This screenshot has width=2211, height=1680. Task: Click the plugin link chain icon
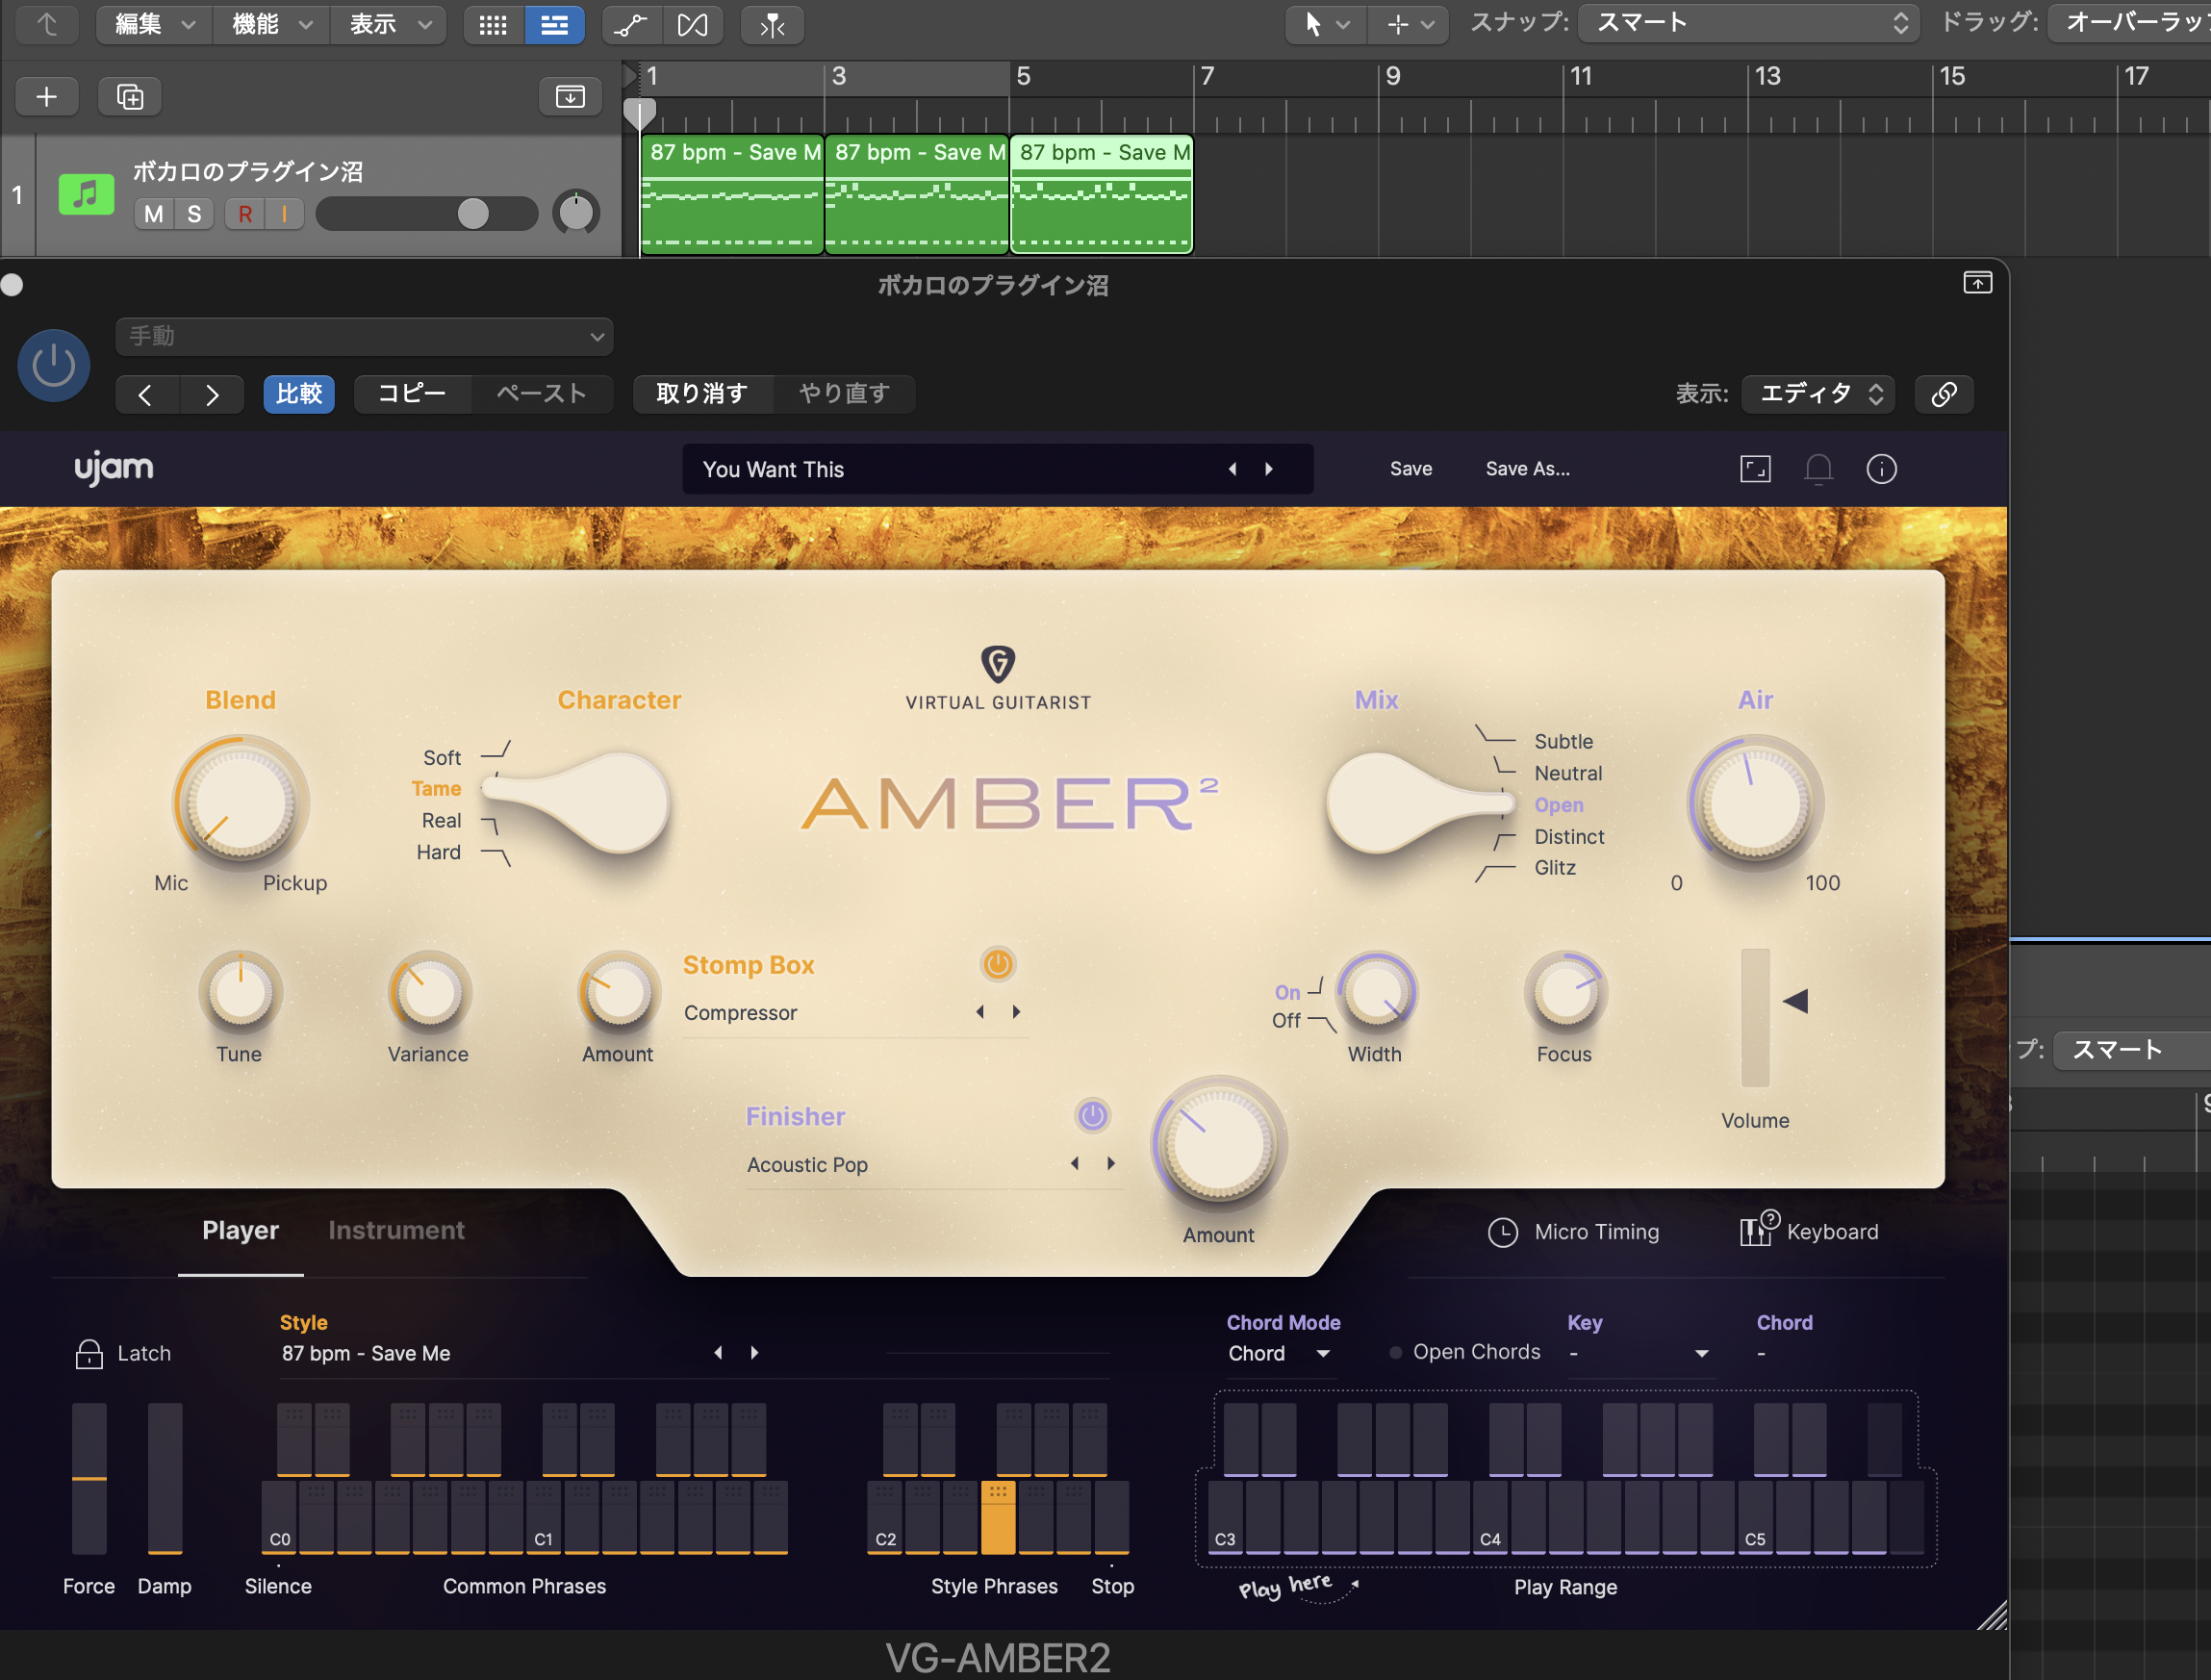1943,394
